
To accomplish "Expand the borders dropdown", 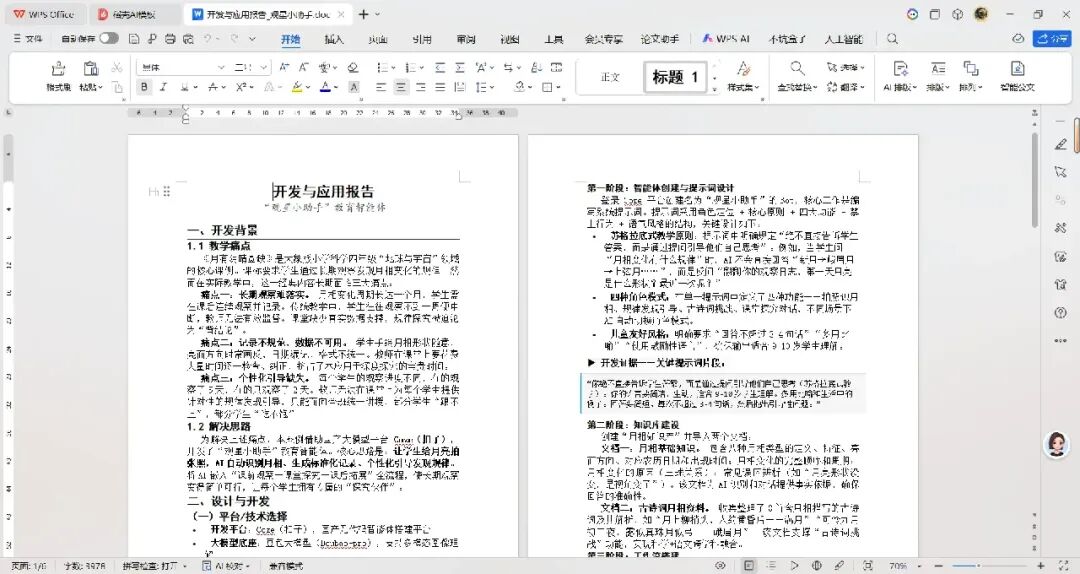I will click(558, 88).
